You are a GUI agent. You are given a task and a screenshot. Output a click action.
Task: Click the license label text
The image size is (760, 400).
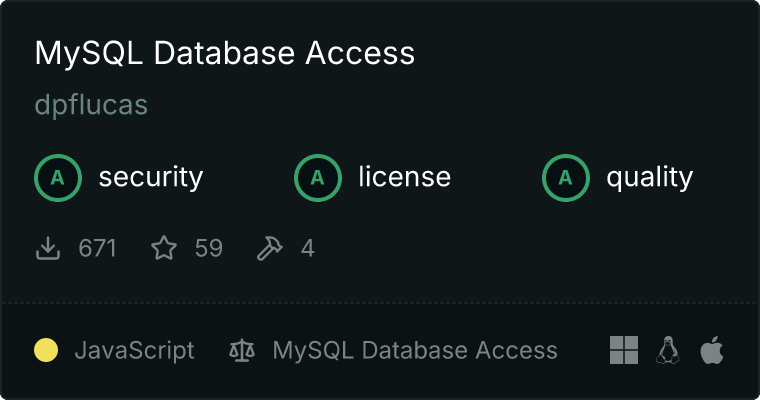pyautogui.click(x=404, y=178)
